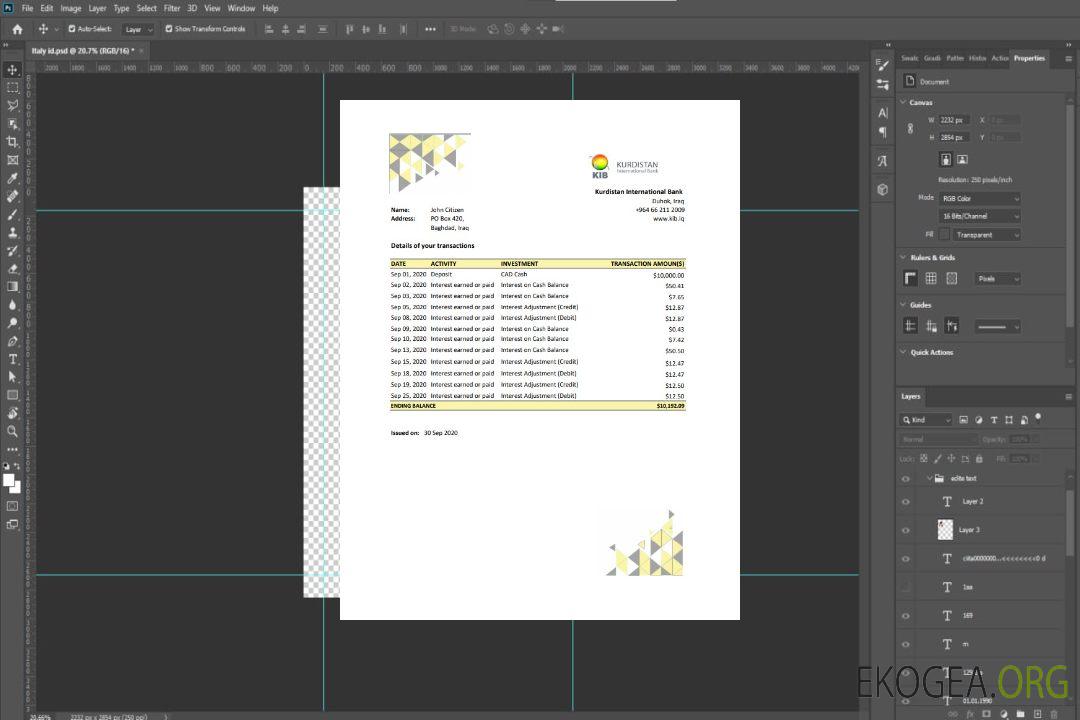Open the RGB Color mode dropdown

pyautogui.click(x=979, y=199)
